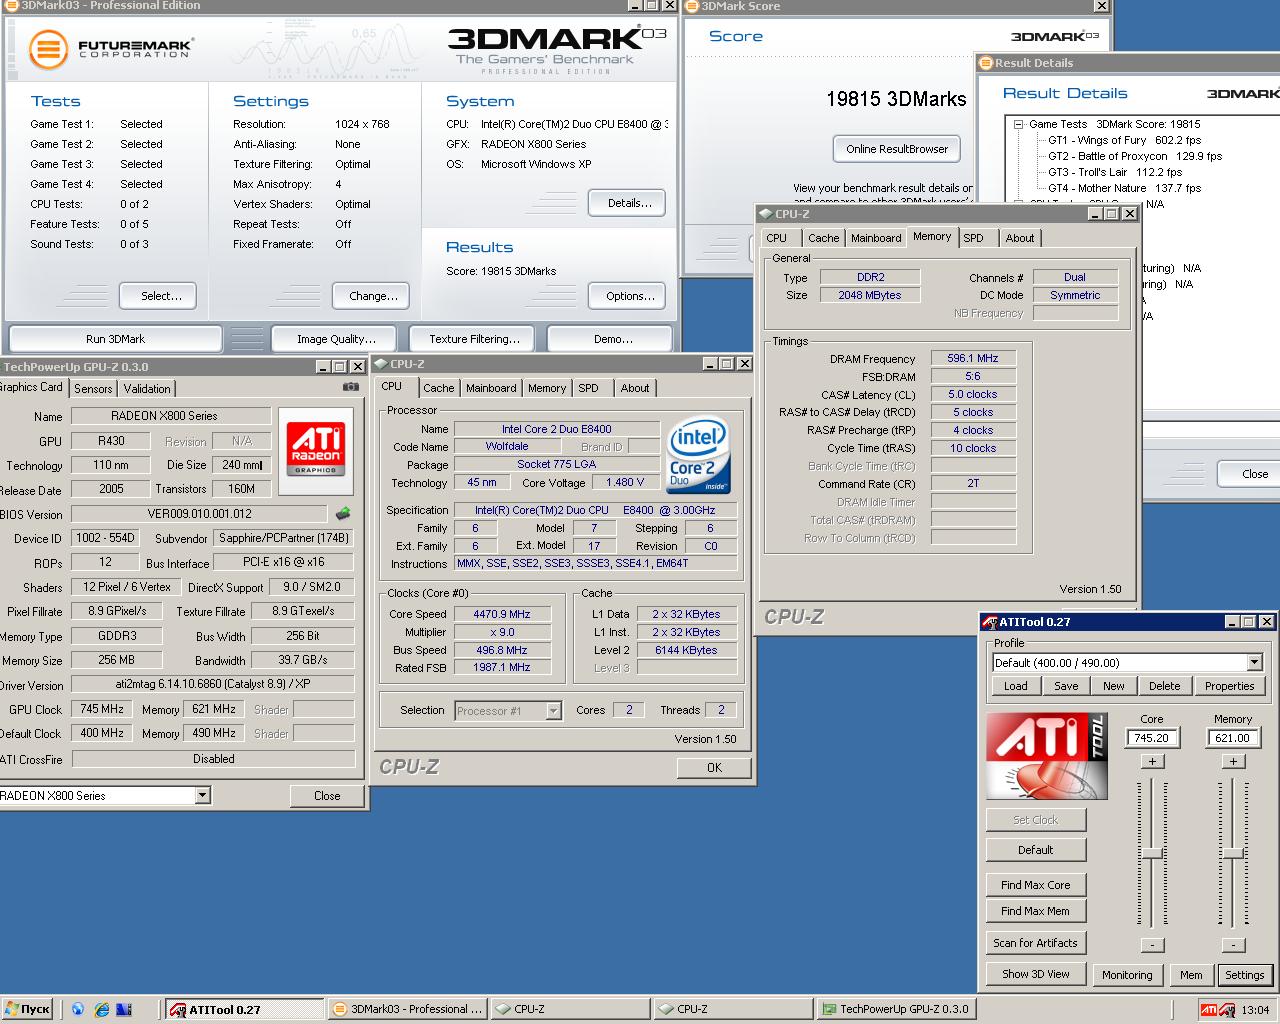This screenshot has height=1024, width=1280.
Task: Select GT4 - Mother Nature result row
Action: (1124, 188)
